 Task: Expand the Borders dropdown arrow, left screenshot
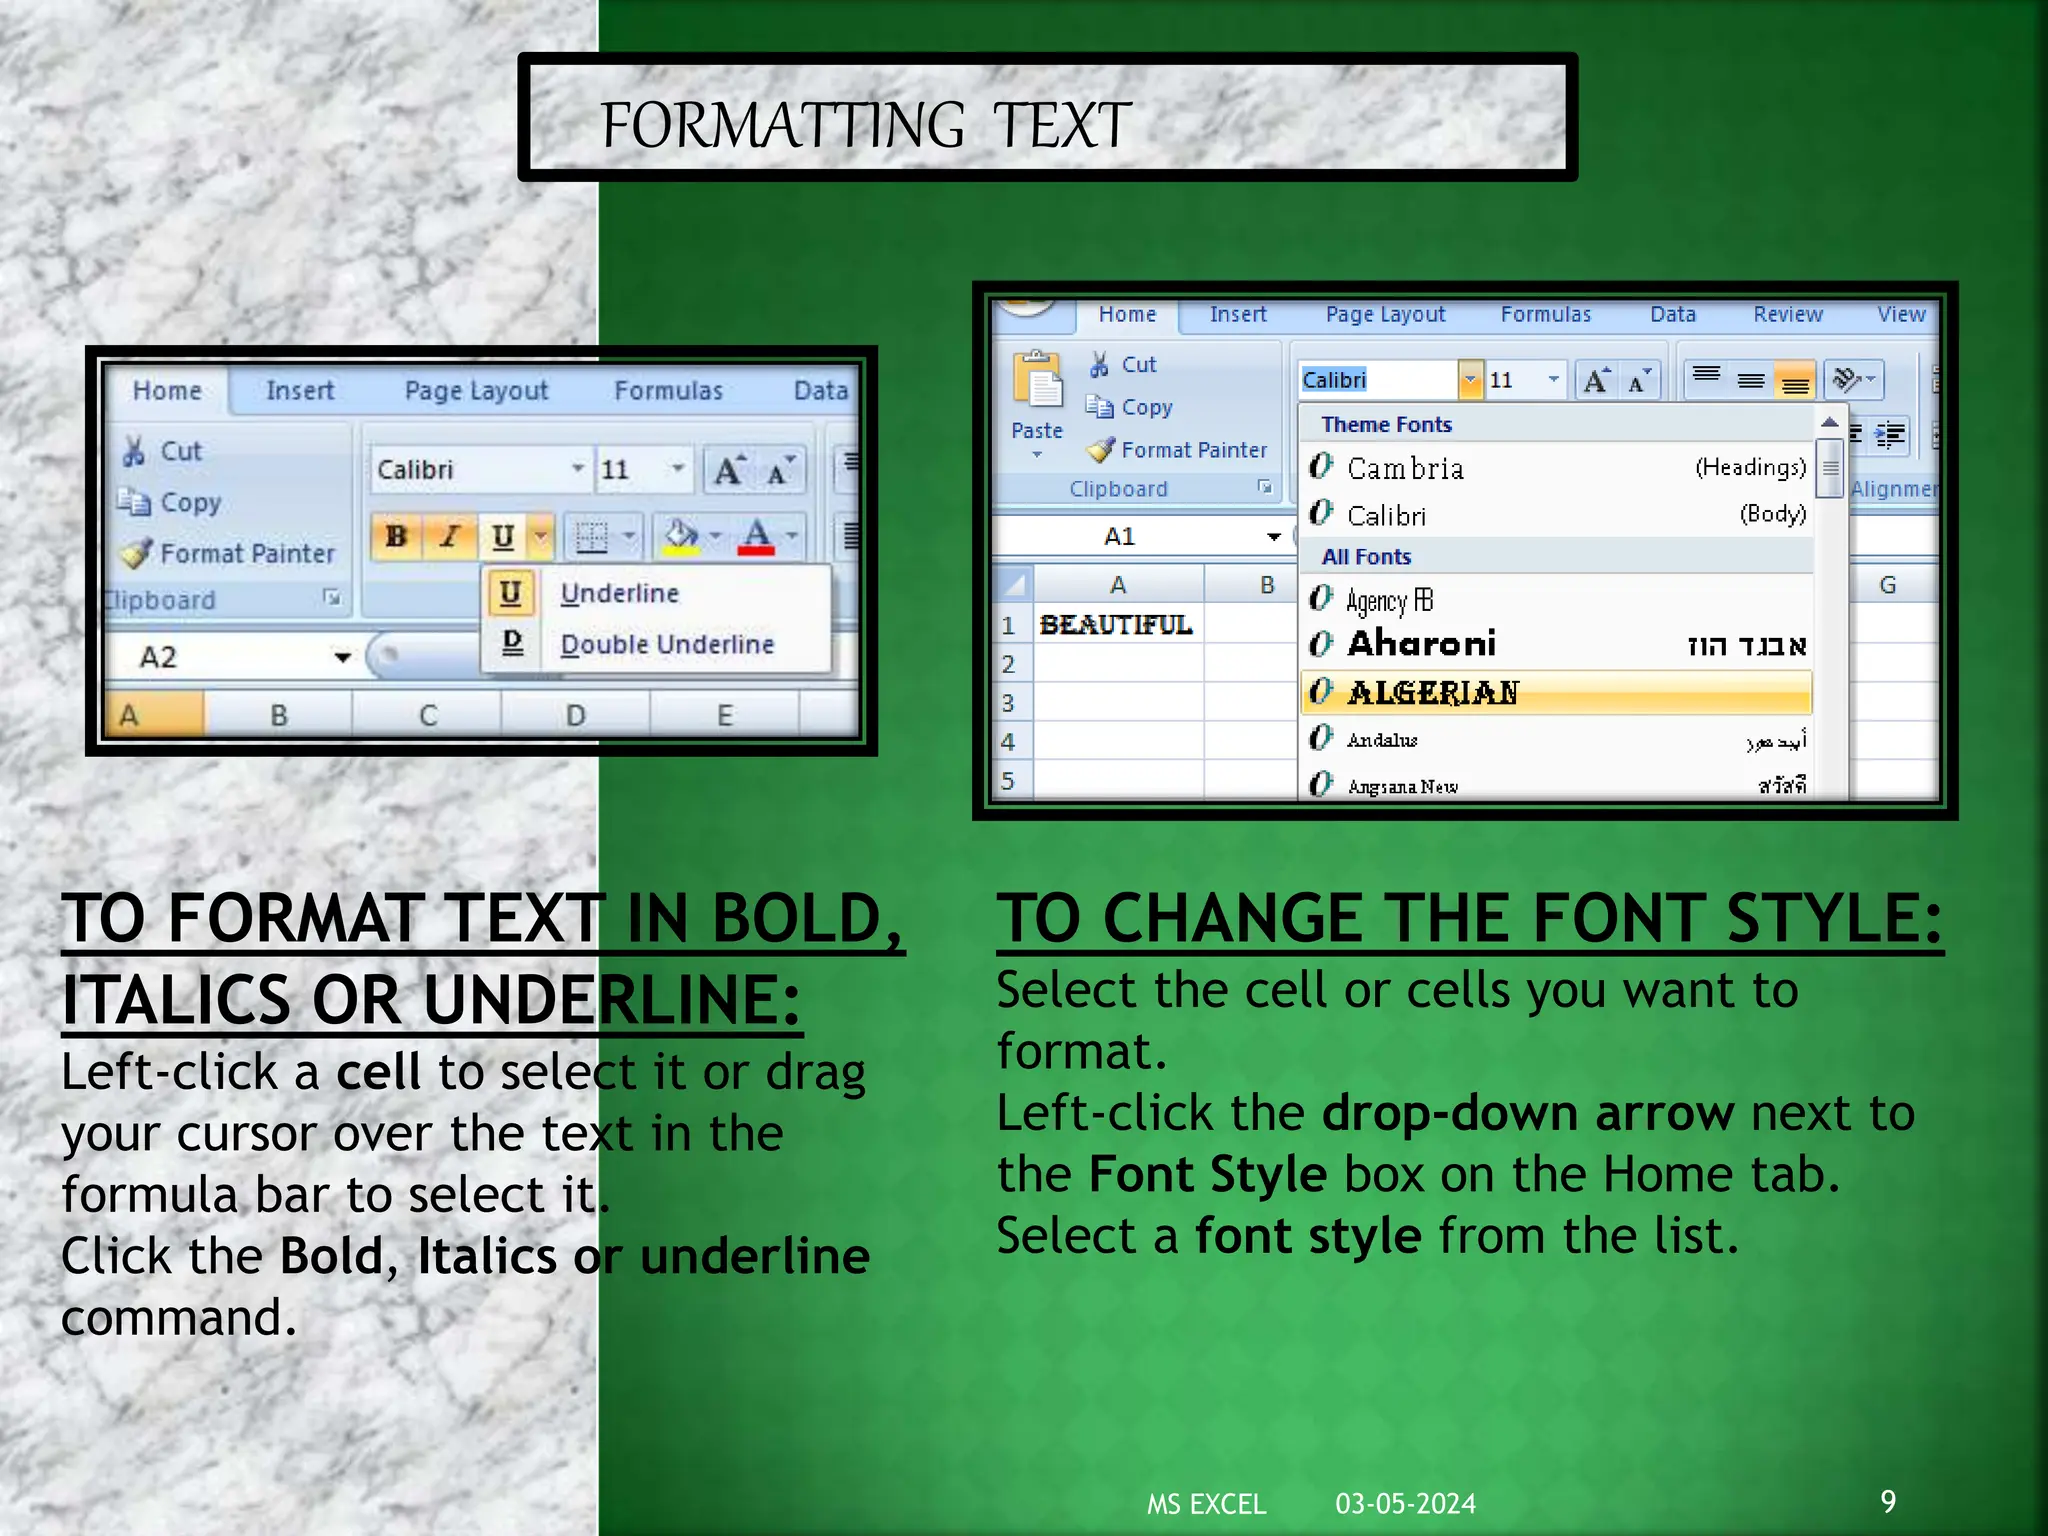pos(629,537)
